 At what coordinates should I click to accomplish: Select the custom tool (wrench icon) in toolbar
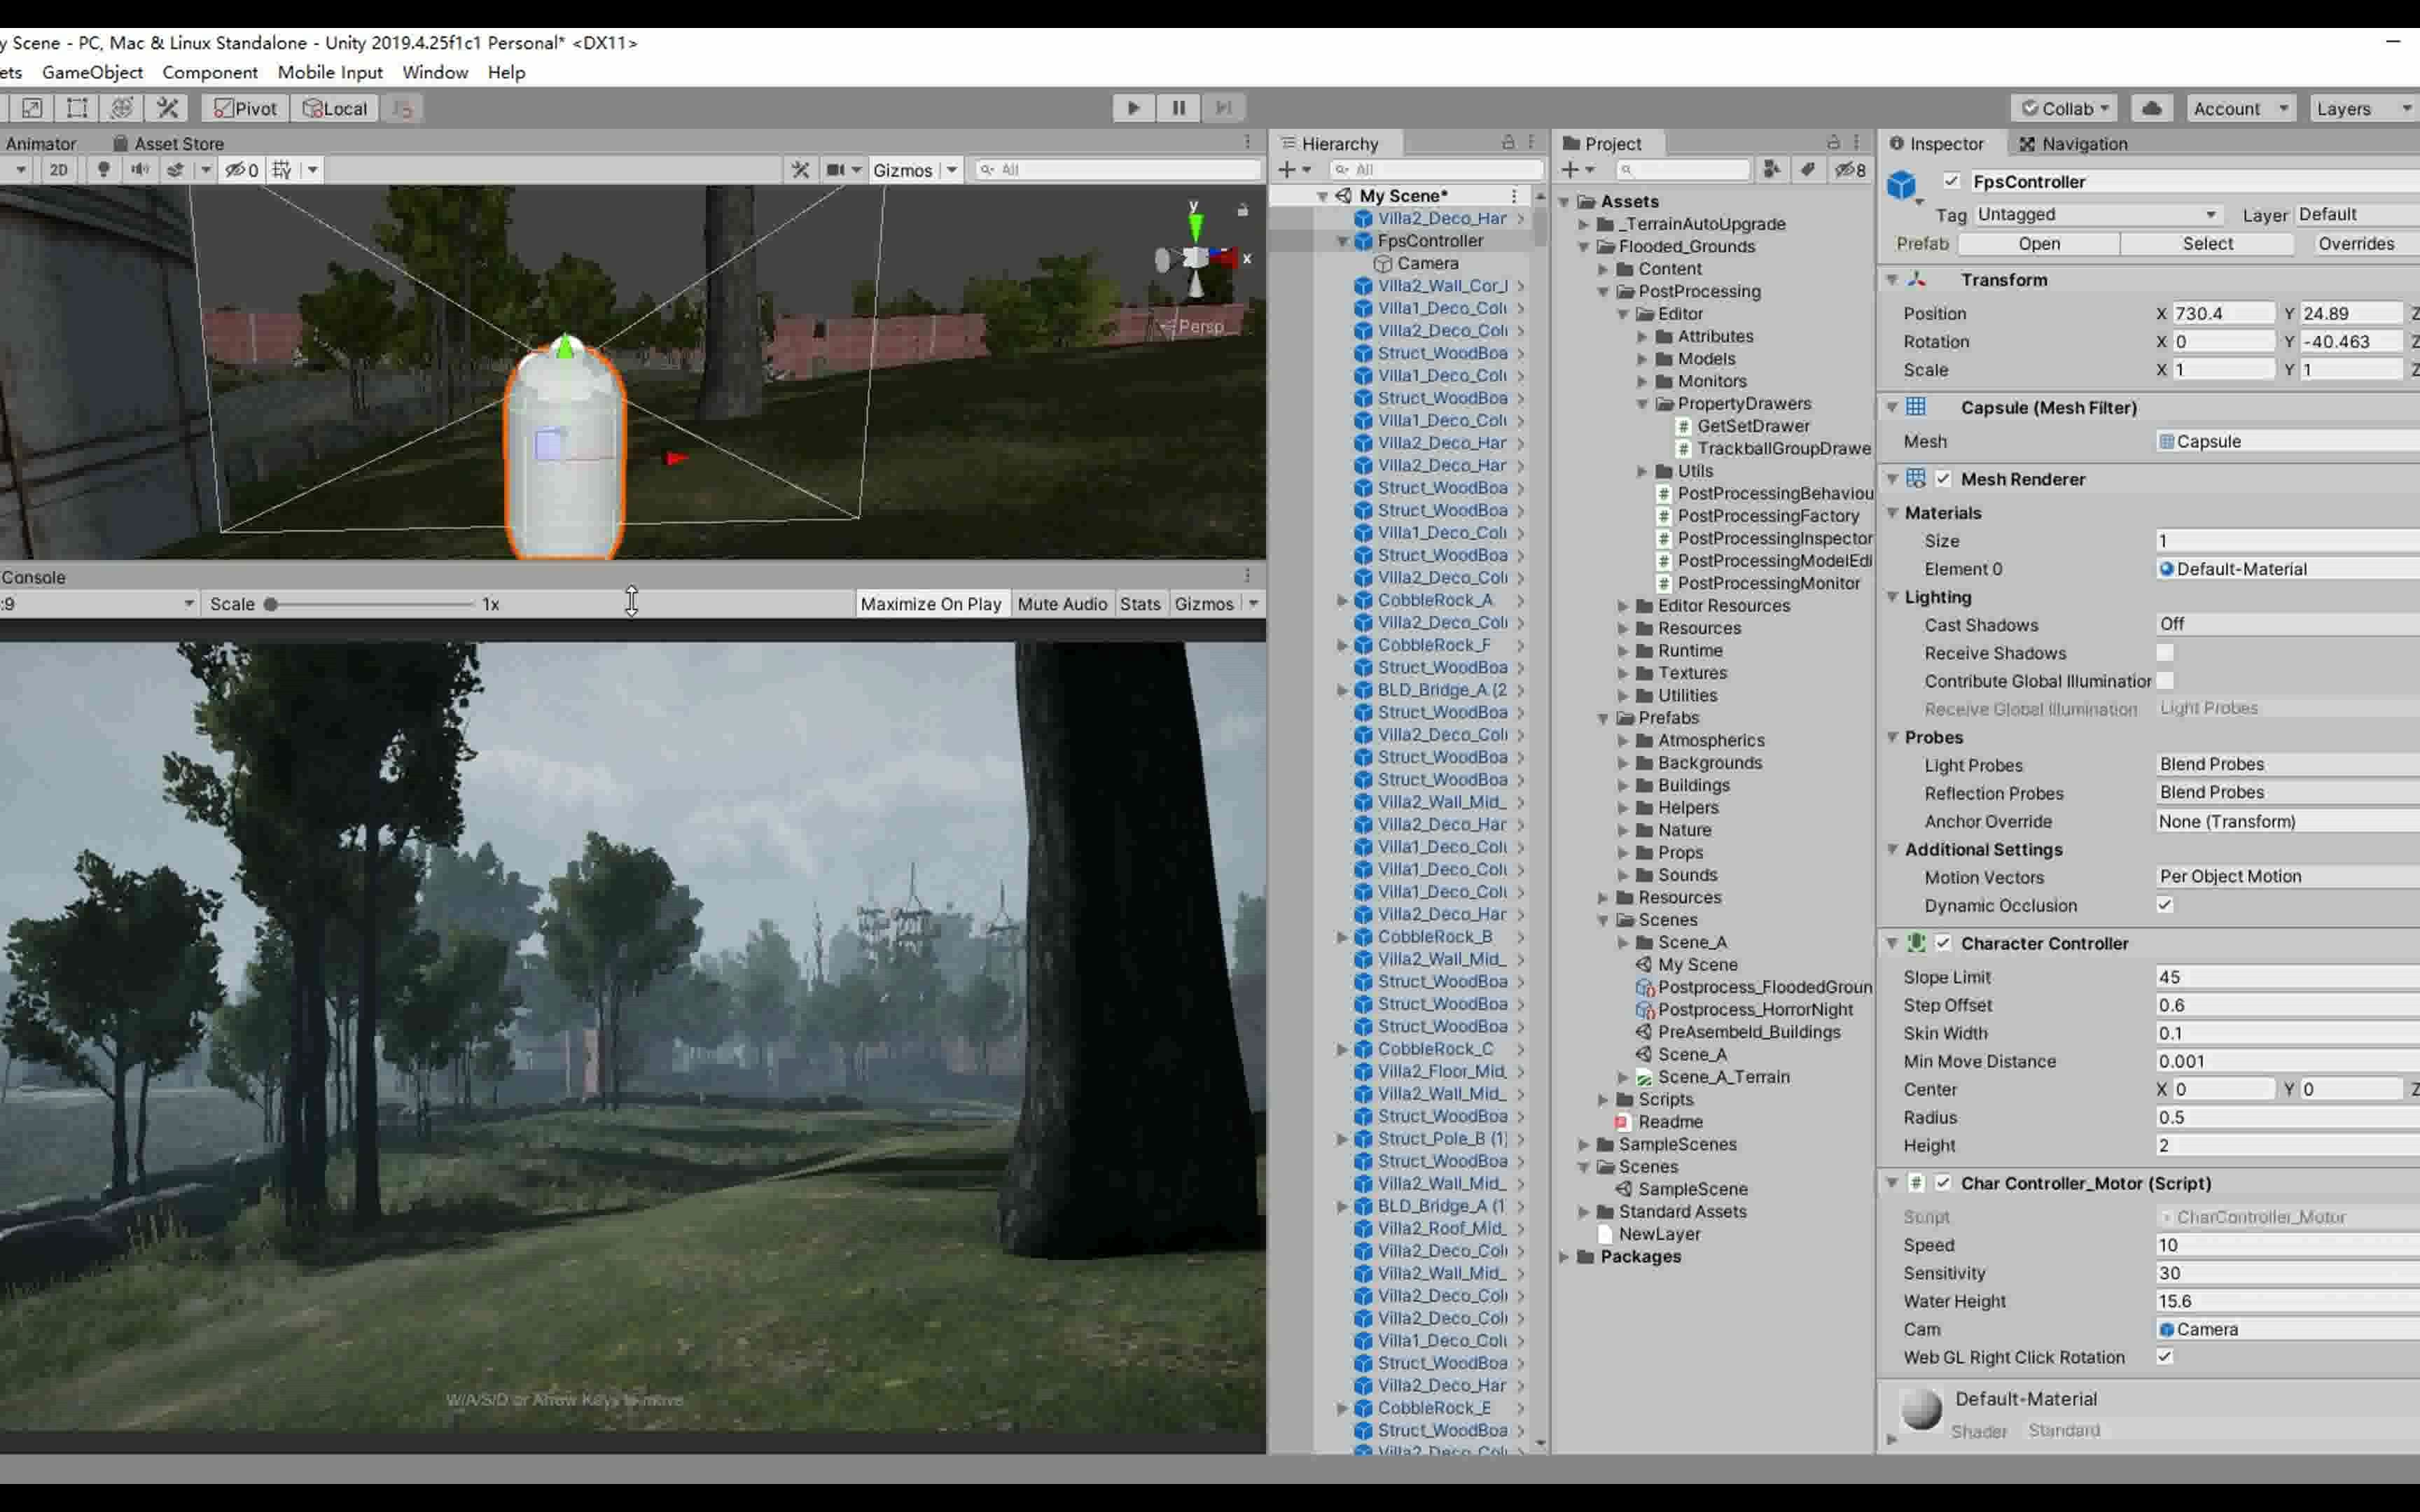pos(168,107)
